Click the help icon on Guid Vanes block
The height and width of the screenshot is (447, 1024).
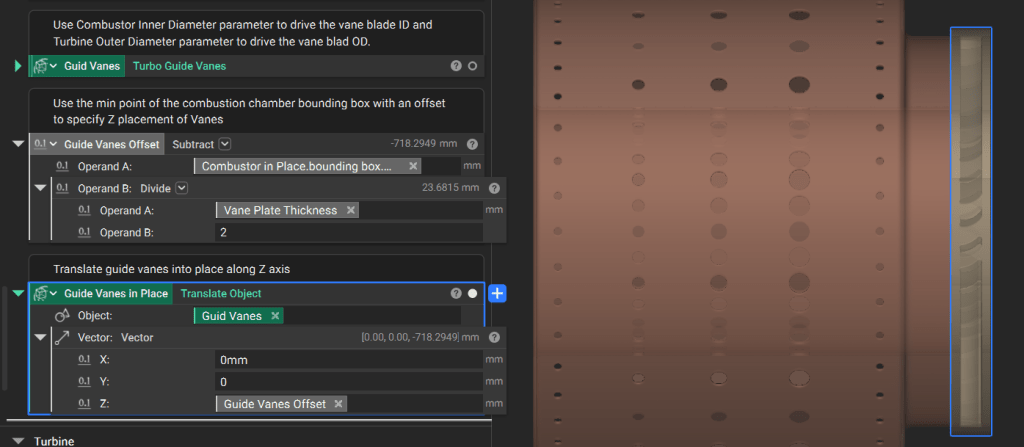pyautogui.click(x=456, y=66)
